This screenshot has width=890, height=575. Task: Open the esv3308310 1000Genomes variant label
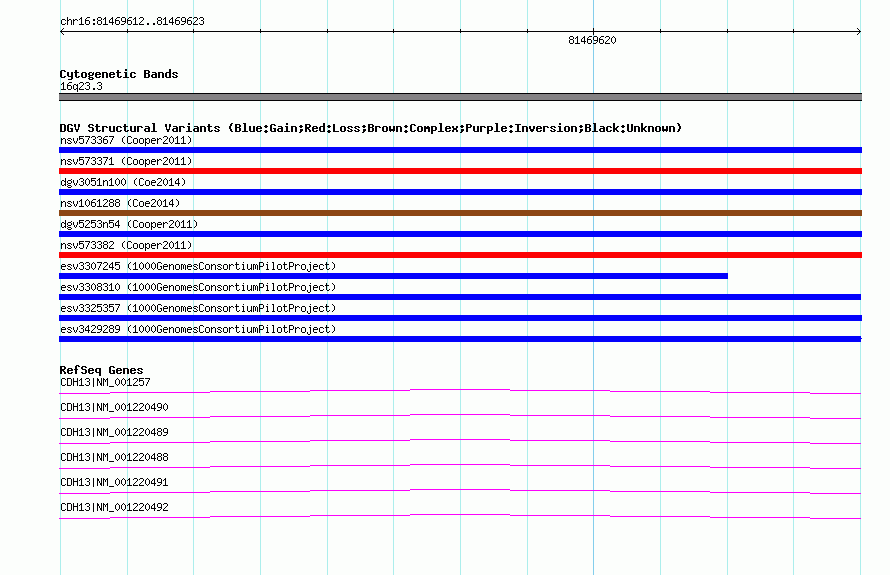click(x=198, y=287)
